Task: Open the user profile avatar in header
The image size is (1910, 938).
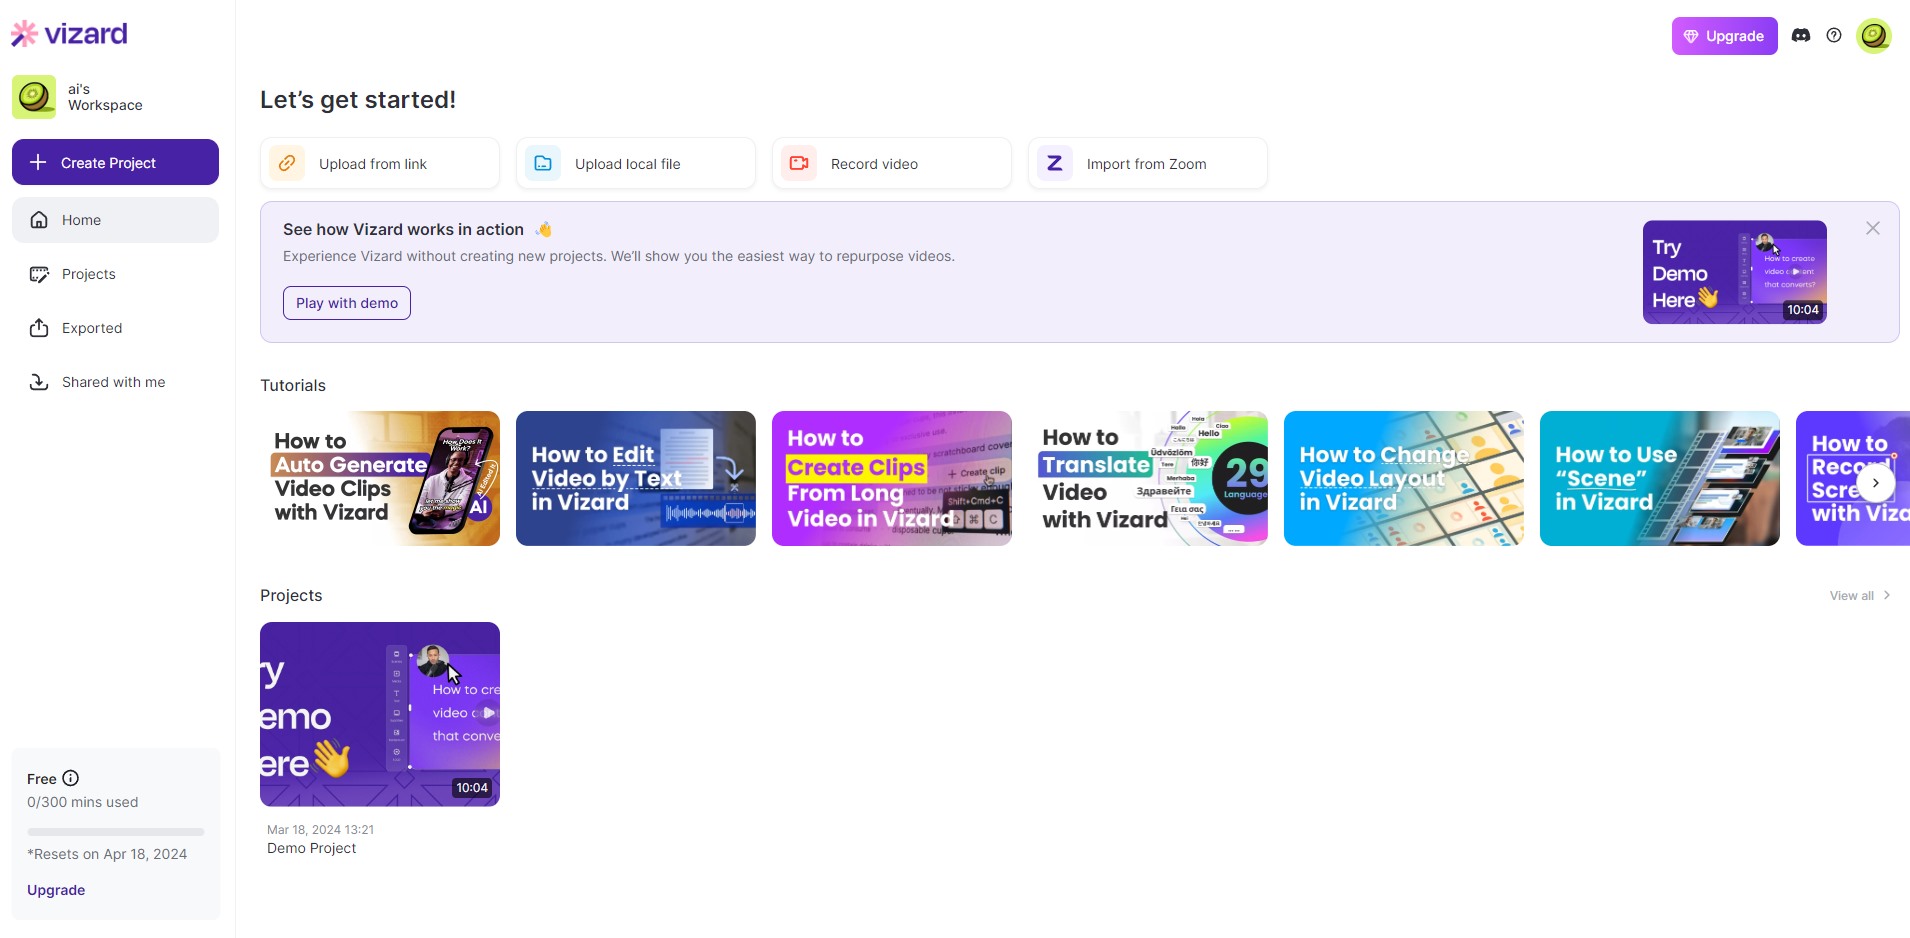Action: coord(1874,36)
